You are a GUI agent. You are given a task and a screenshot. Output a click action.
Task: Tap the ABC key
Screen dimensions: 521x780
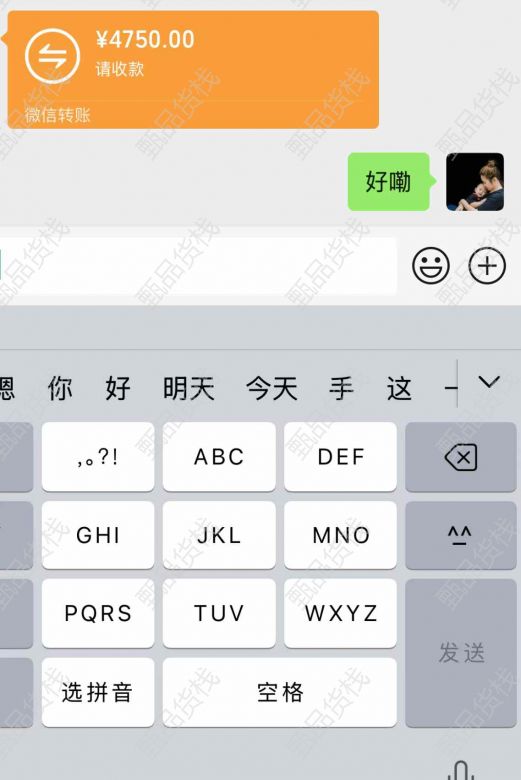[219, 457]
